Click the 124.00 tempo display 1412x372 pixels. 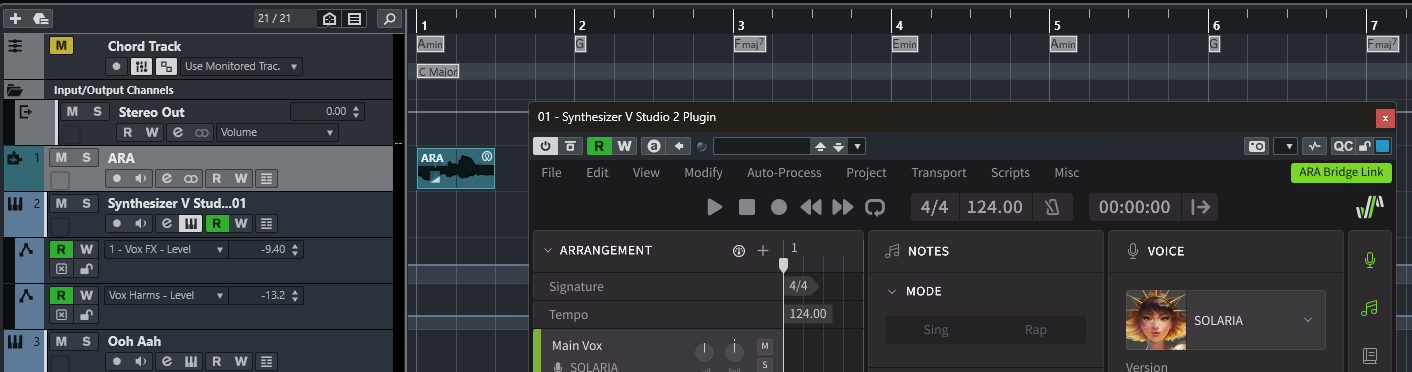pyautogui.click(x=996, y=207)
